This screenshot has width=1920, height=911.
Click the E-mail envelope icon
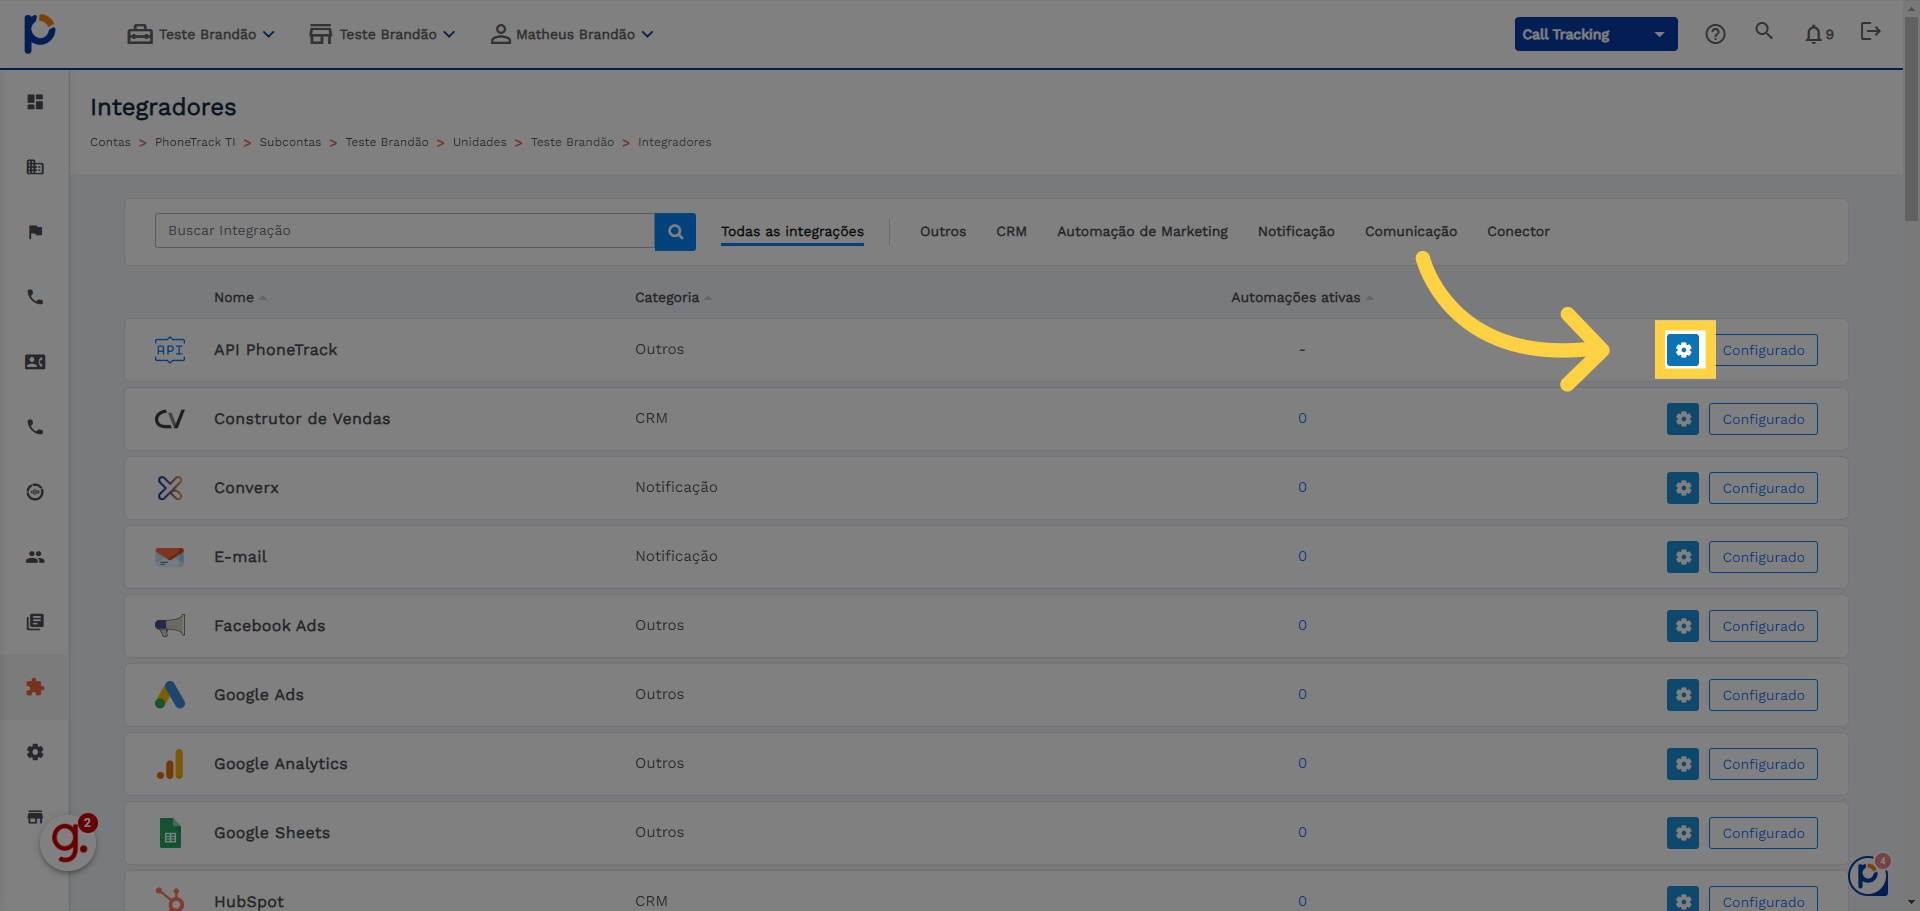170,557
